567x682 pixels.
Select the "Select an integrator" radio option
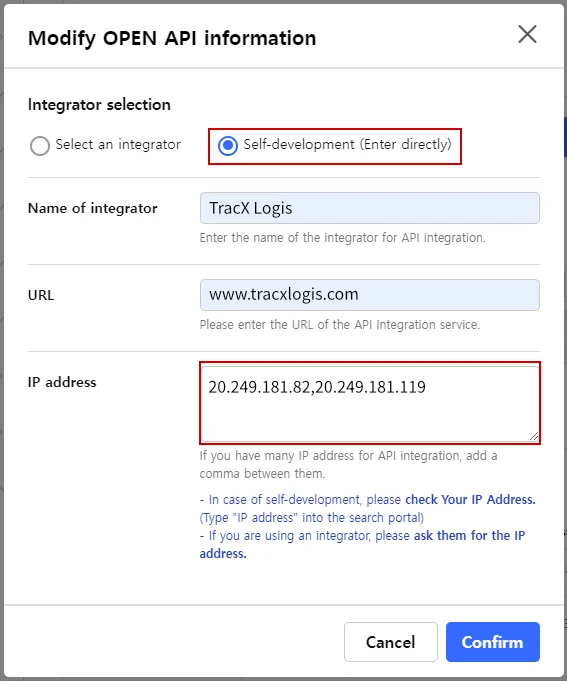pyautogui.click(x=40, y=145)
